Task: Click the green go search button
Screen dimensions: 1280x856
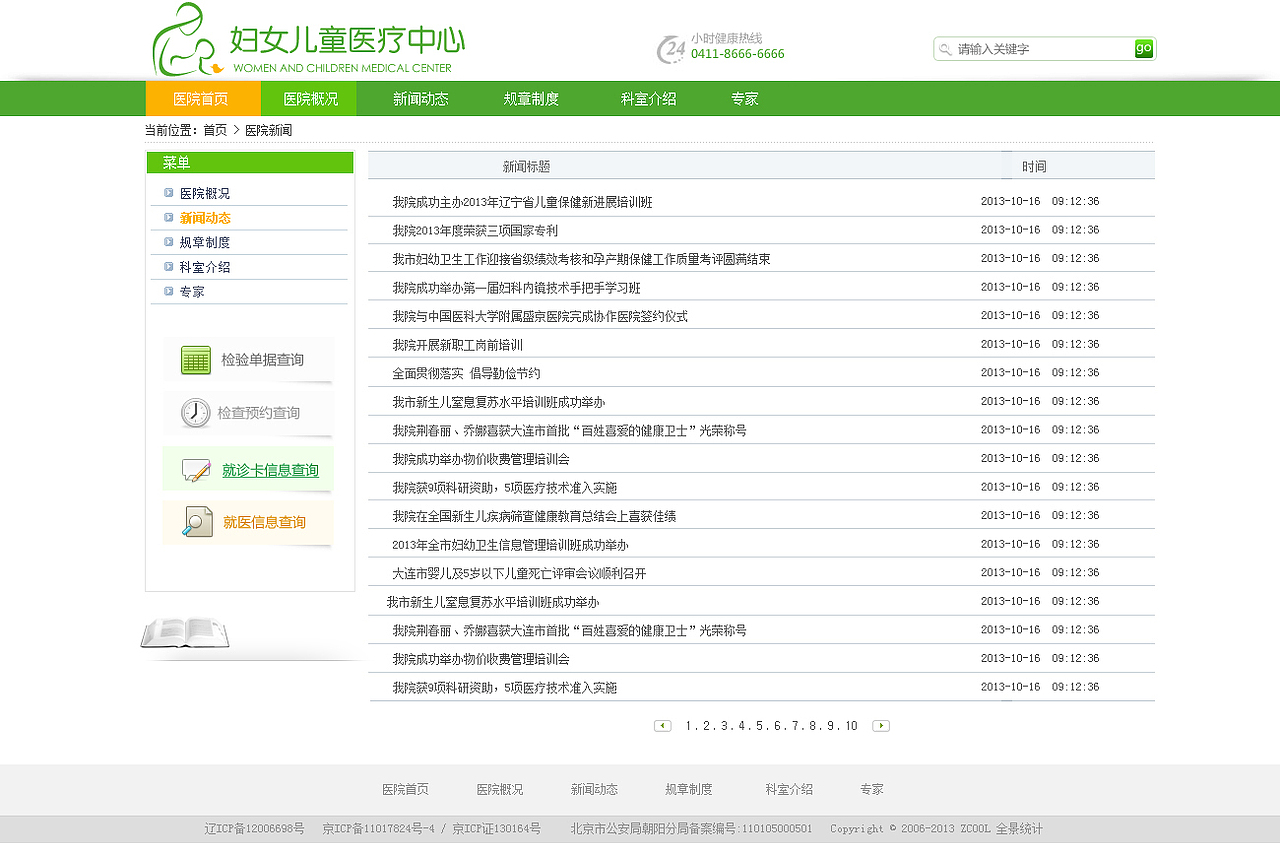Action: pyautogui.click(x=1142, y=48)
